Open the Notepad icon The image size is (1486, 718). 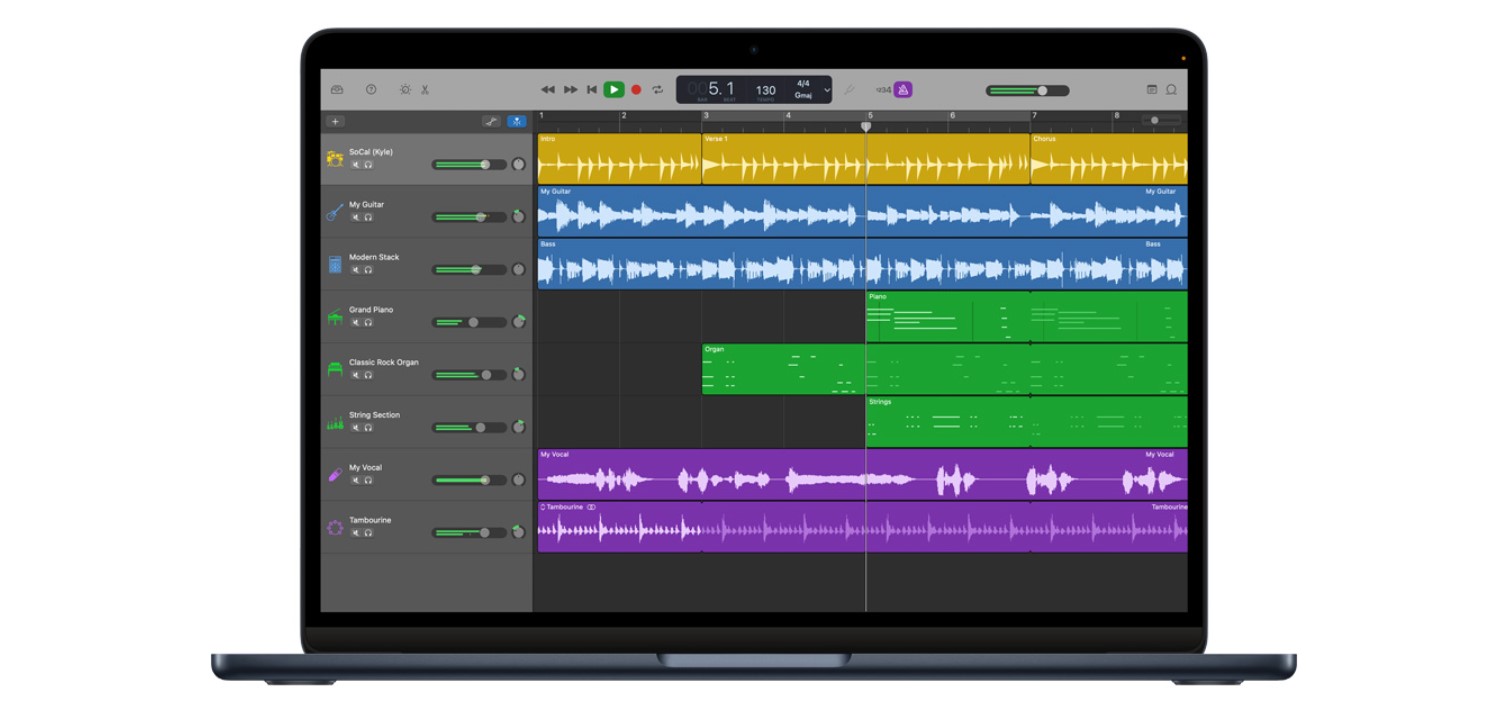pos(1151,90)
